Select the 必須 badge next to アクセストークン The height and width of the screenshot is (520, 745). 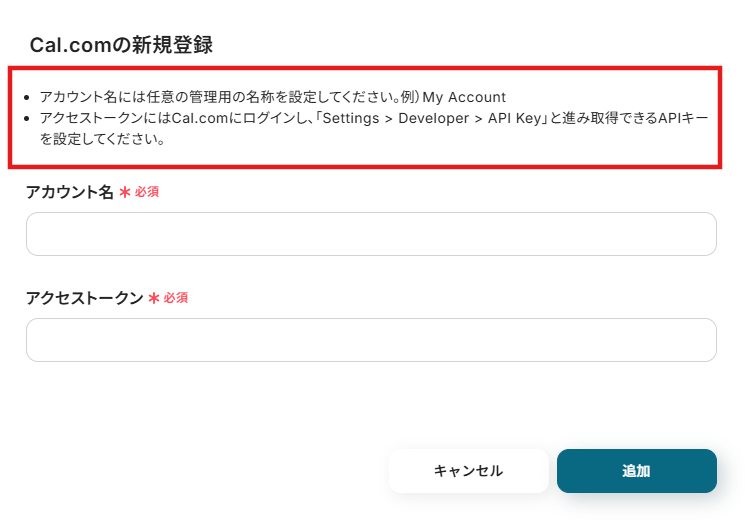click(176, 298)
